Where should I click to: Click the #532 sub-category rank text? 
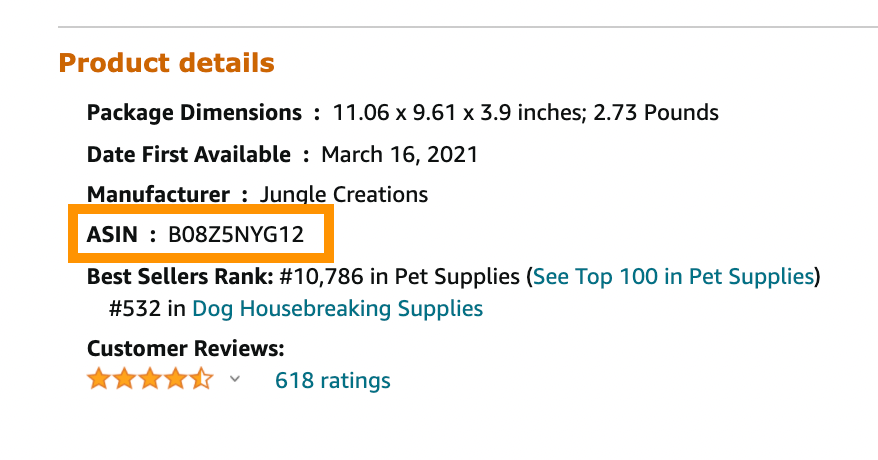coord(135,308)
